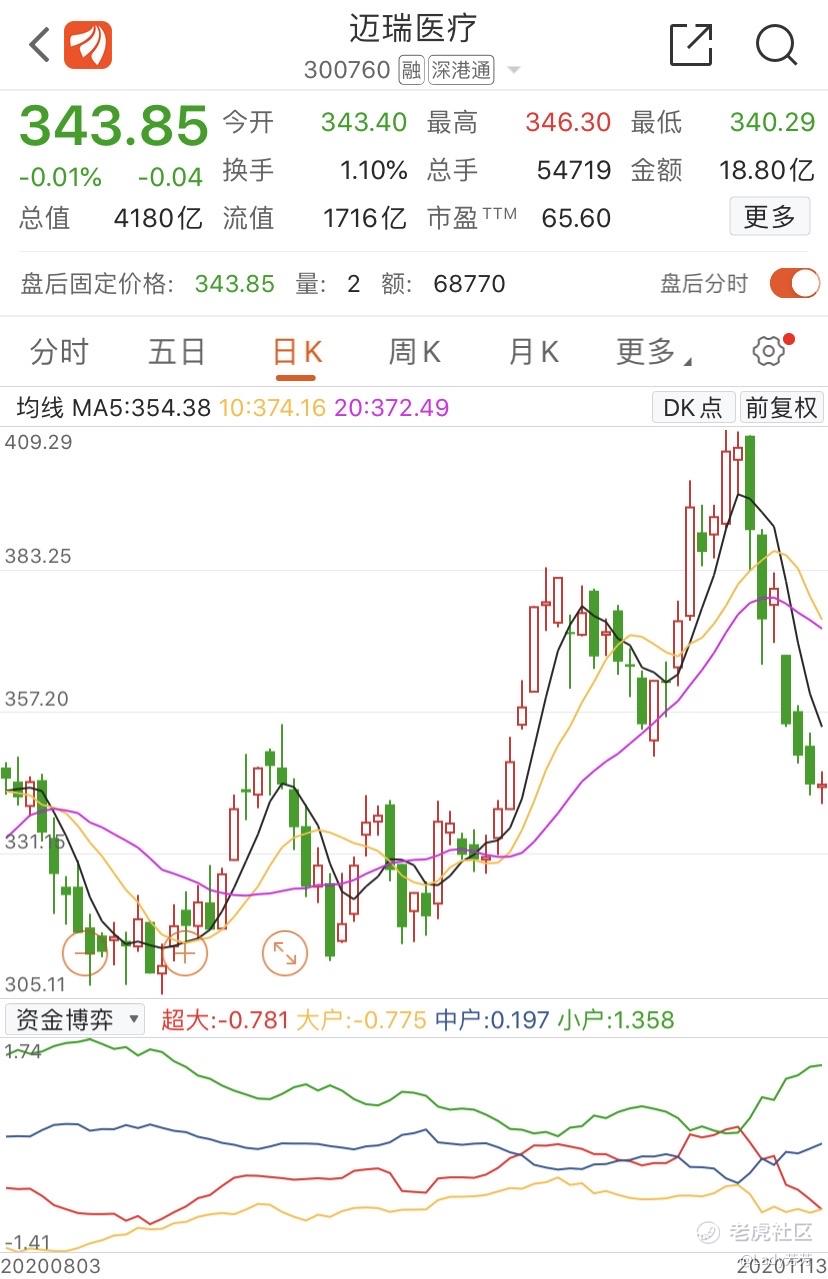Viewport: 828px width, 1279px height.
Task: Open chart settings gear icon
Action: click(768, 351)
